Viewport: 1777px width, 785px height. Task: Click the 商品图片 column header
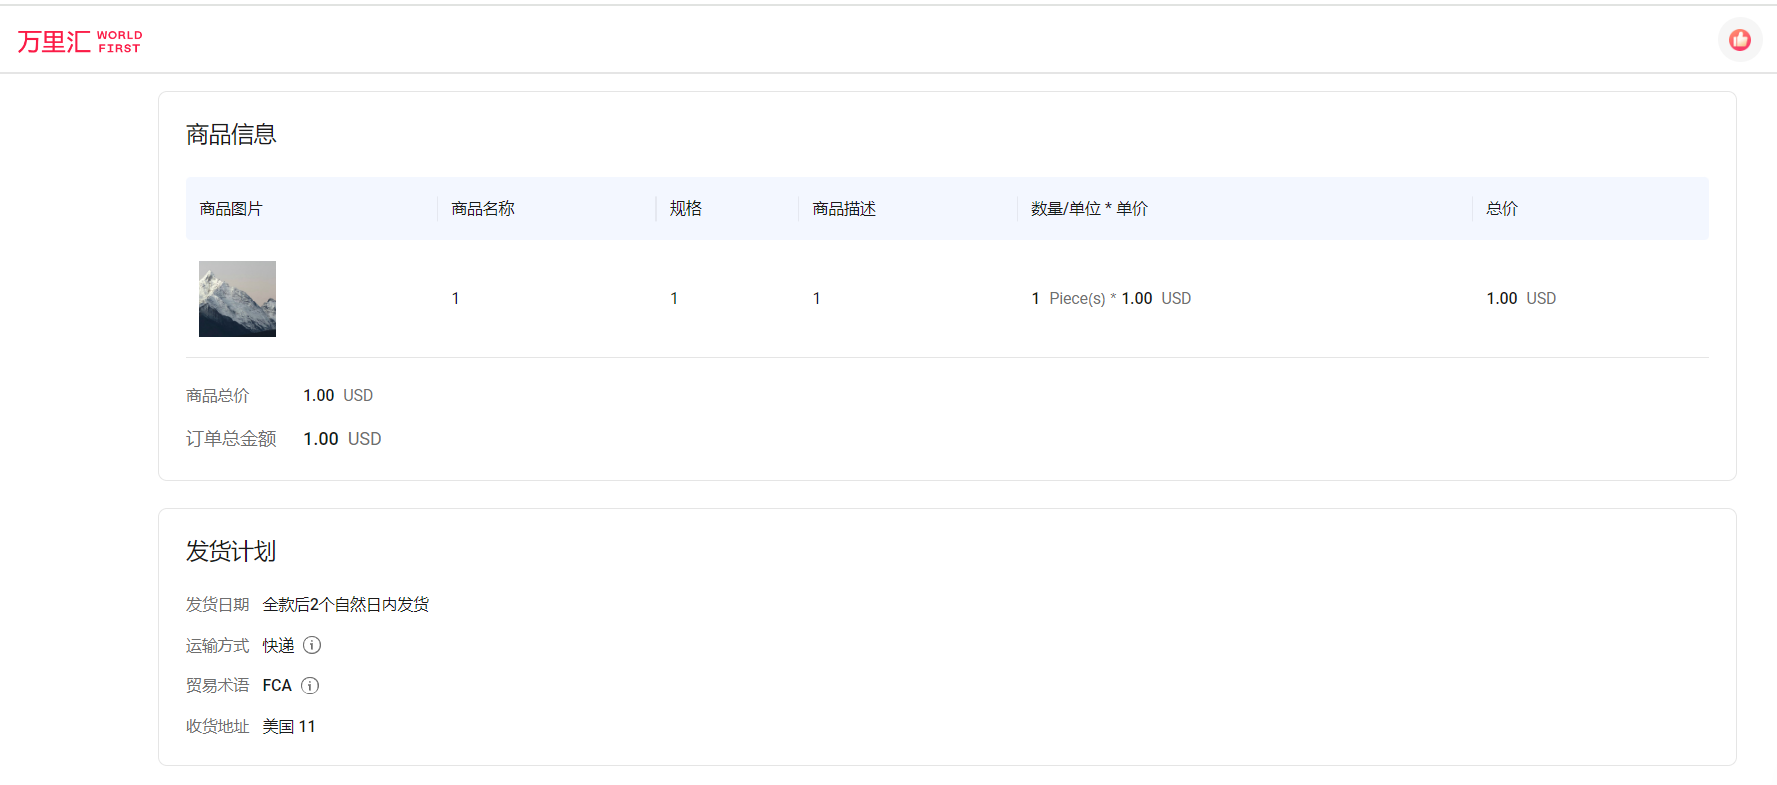coord(231,209)
